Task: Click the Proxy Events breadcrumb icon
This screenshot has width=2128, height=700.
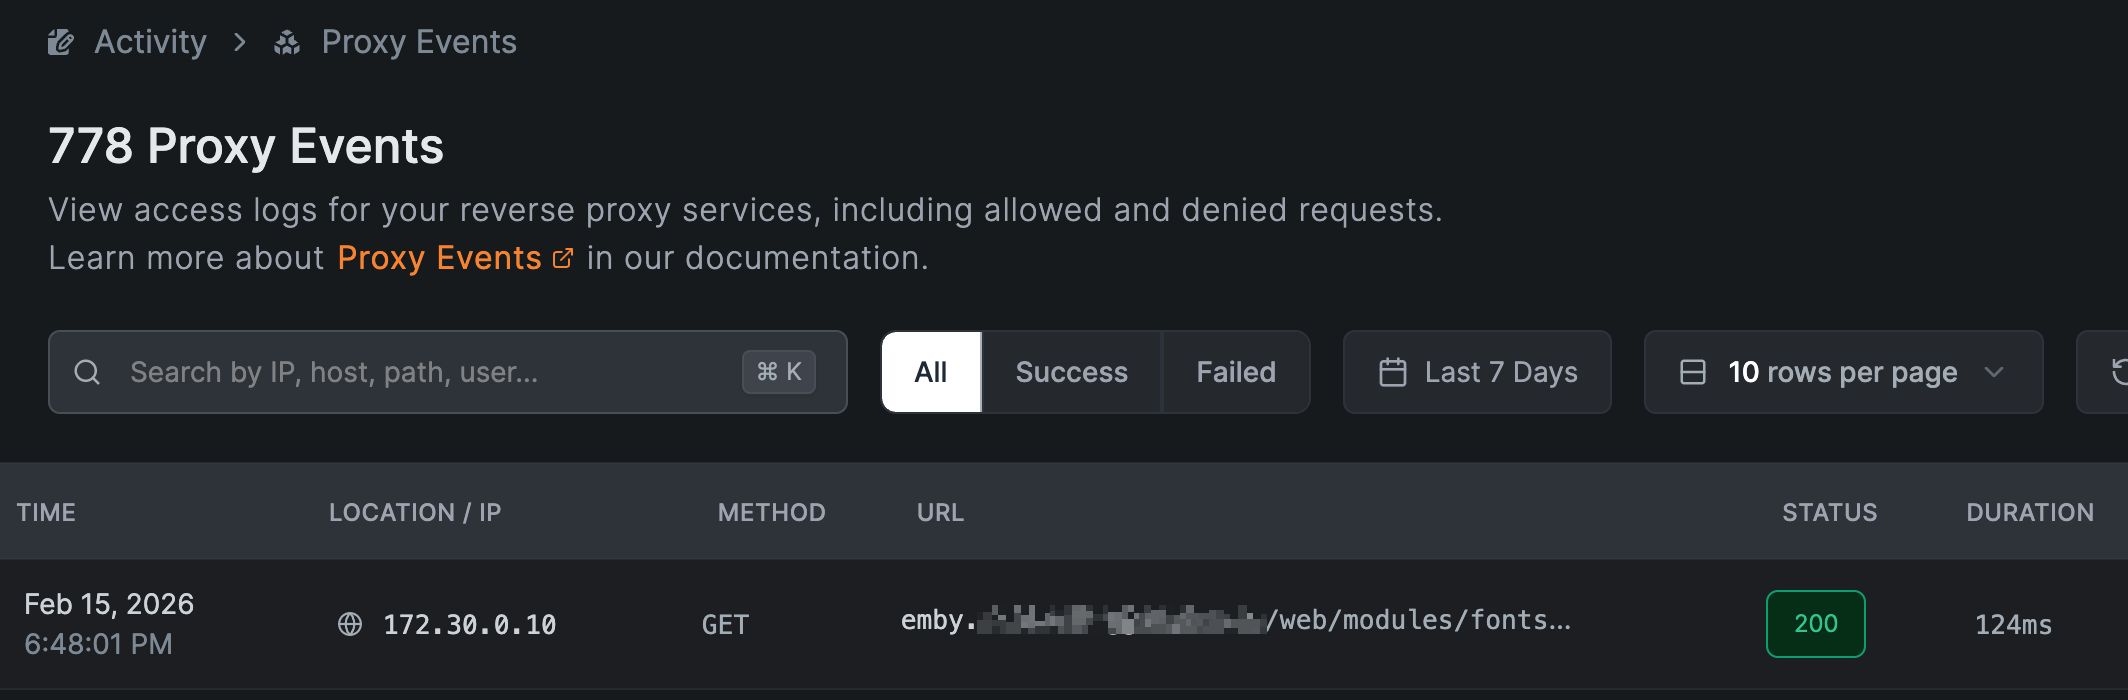Action: click(x=287, y=42)
